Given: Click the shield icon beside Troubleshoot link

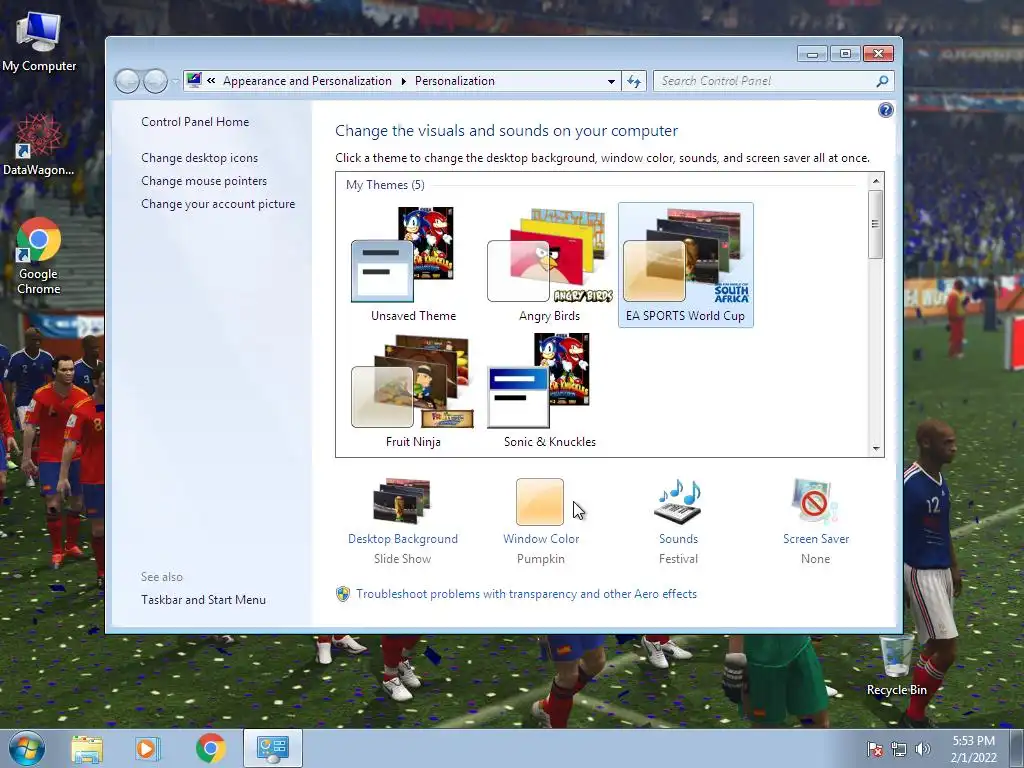Looking at the screenshot, I should (343, 594).
